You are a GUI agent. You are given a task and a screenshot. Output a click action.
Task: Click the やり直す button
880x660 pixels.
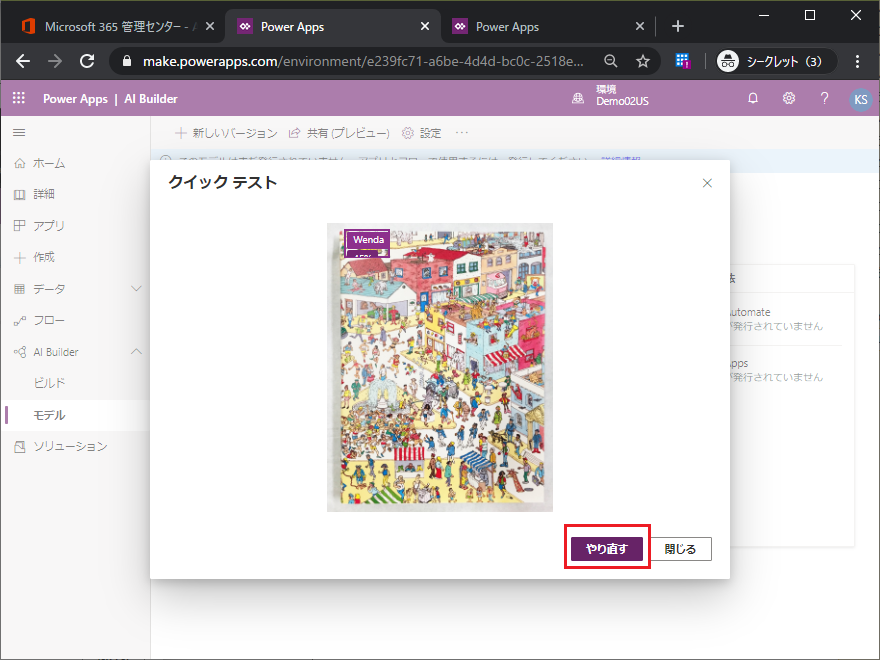(x=607, y=548)
